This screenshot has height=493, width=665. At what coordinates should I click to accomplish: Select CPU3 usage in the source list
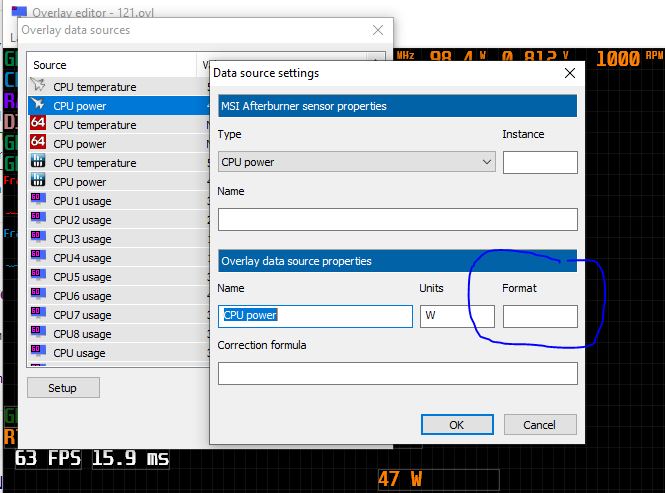tap(118, 239)
